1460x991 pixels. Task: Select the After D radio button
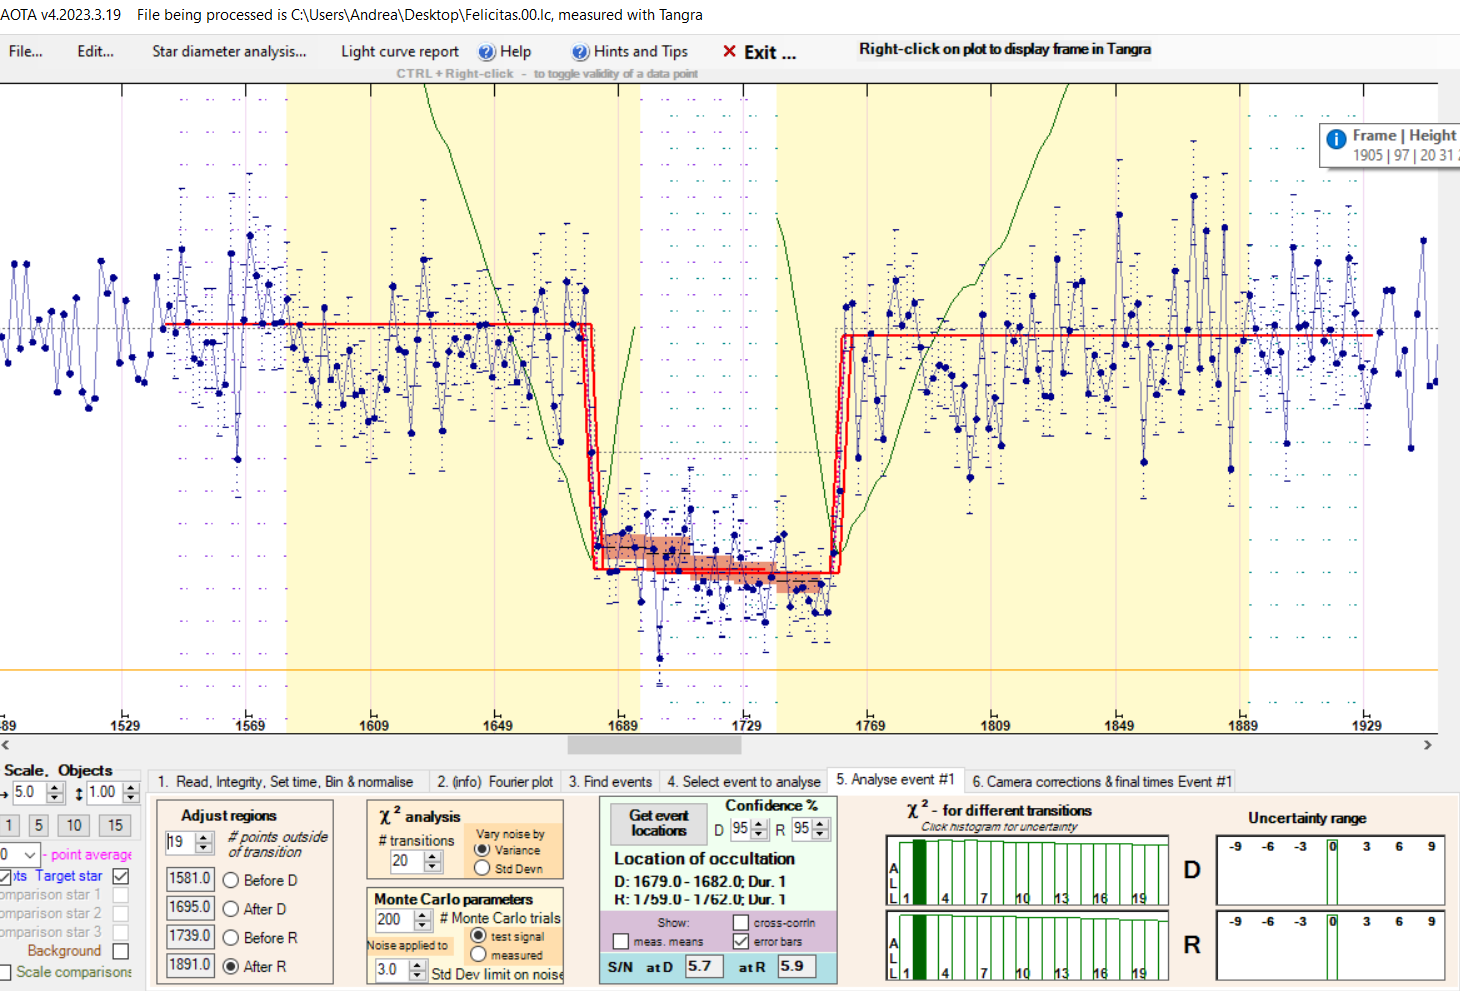[231, 909]
